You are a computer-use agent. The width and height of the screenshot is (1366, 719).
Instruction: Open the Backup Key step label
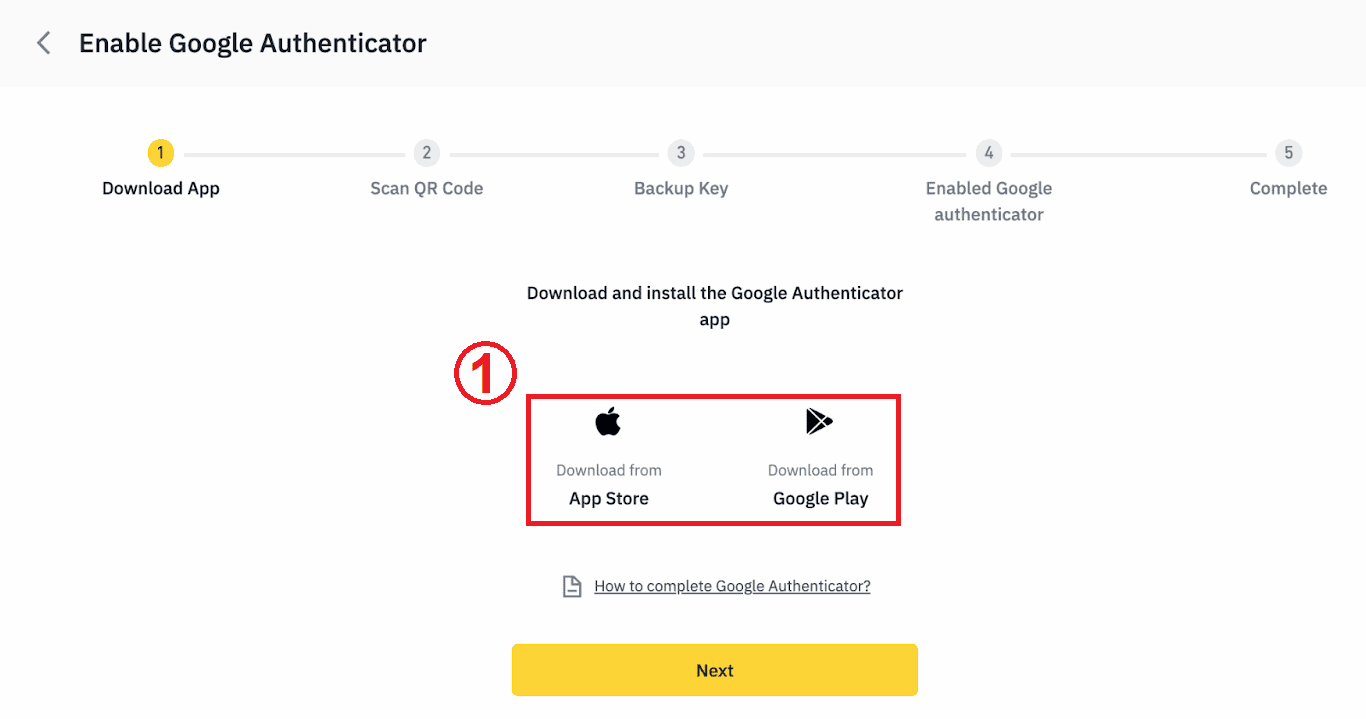click(680, 188)
